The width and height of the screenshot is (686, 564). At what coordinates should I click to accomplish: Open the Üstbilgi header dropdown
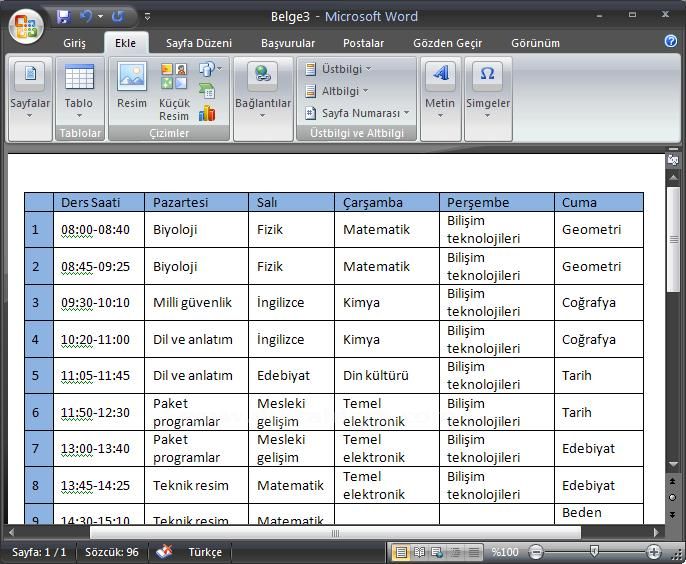(339, 69)
